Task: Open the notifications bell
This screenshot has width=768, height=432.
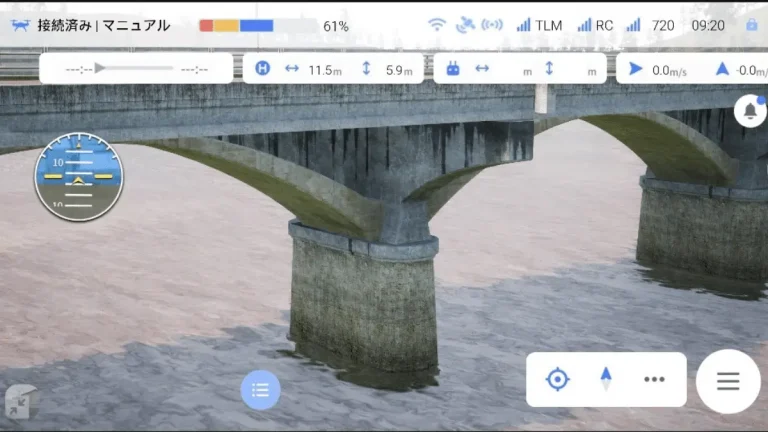Action: pyautogui.click(x=750, y=110)
